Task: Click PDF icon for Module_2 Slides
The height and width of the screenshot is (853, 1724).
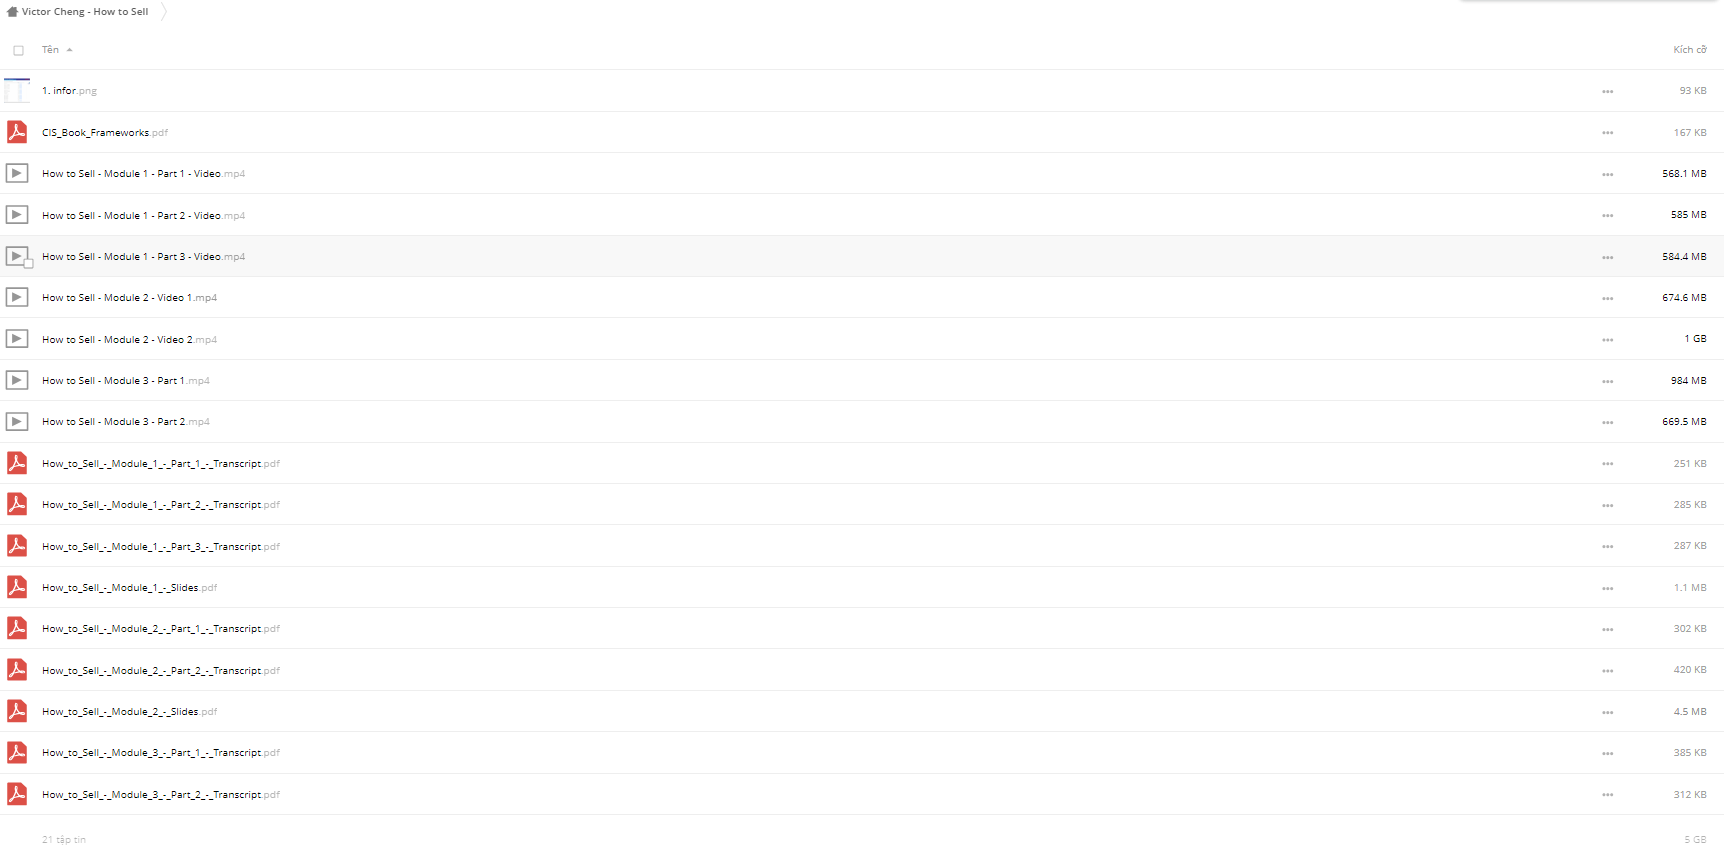Action: tap(17, 711)
